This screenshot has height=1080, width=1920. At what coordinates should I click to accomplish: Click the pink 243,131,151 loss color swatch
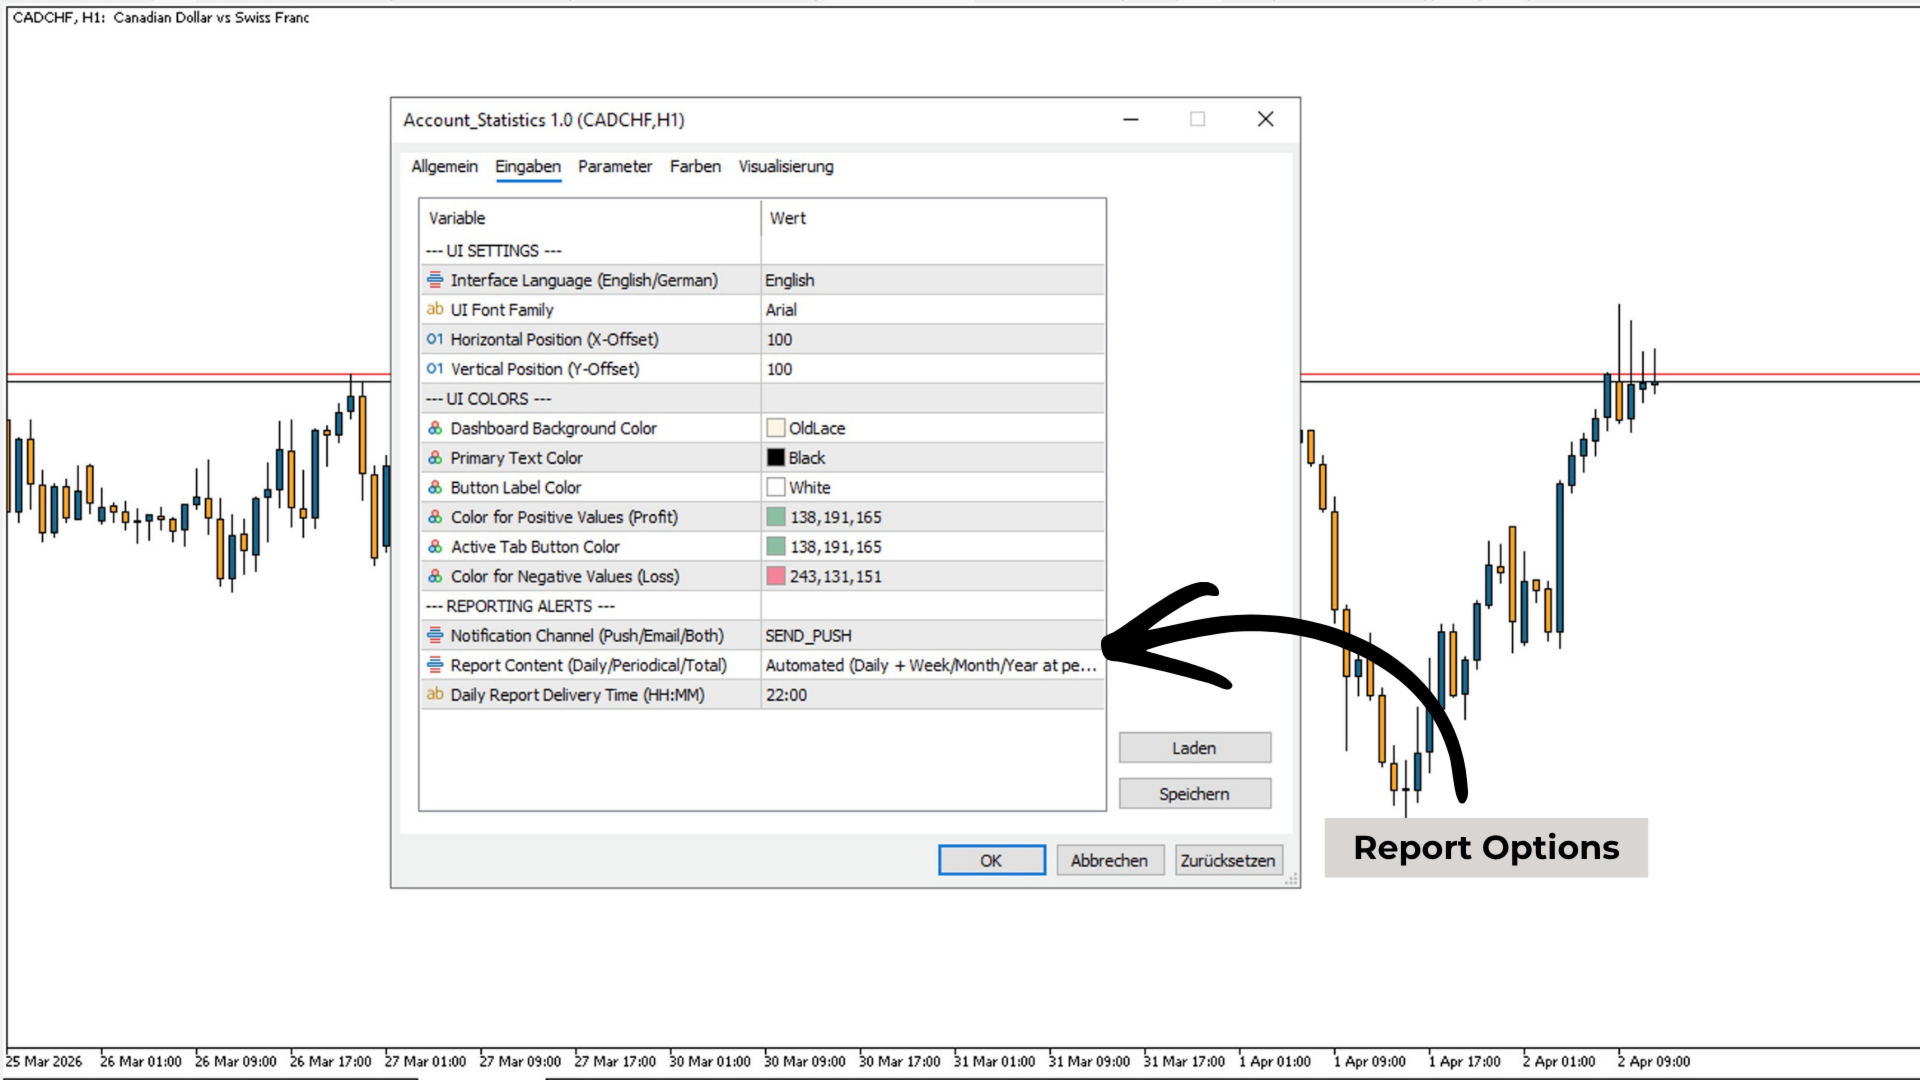pos(776,576)
